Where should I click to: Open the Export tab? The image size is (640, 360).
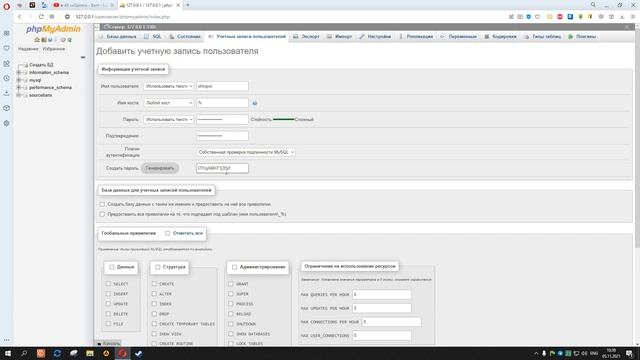coord(307,37)
